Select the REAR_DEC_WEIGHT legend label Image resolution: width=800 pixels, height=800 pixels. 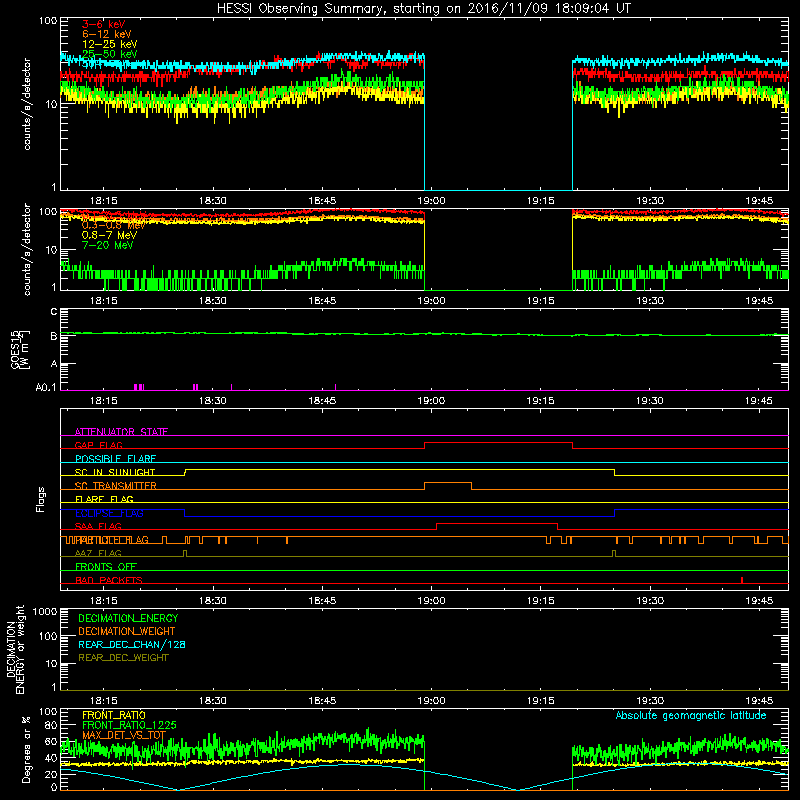tap(123, 658)
